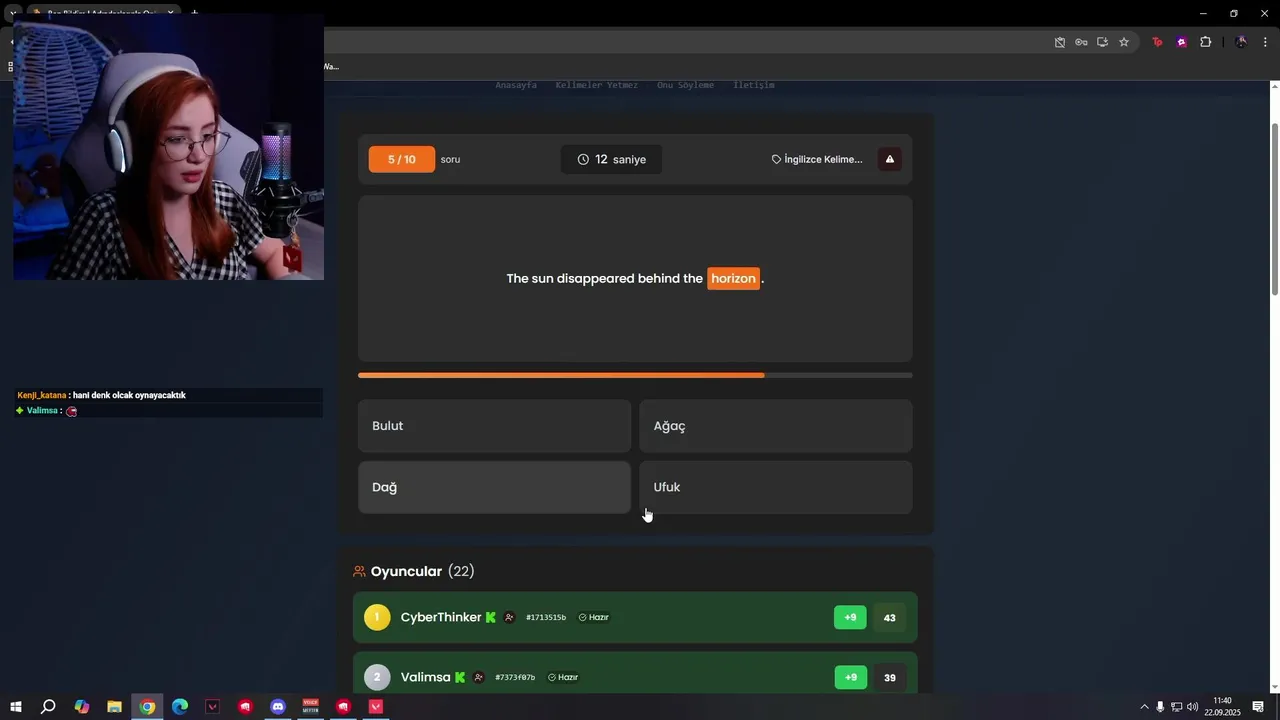Click the Valimsa player name

pos(425,678)
